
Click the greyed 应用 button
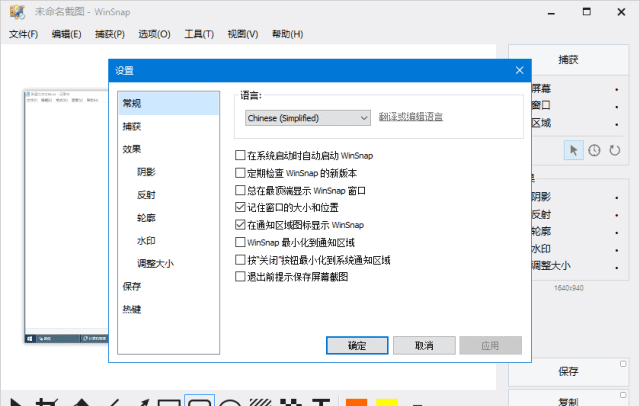pyautogui.click(x=490, y=346)
